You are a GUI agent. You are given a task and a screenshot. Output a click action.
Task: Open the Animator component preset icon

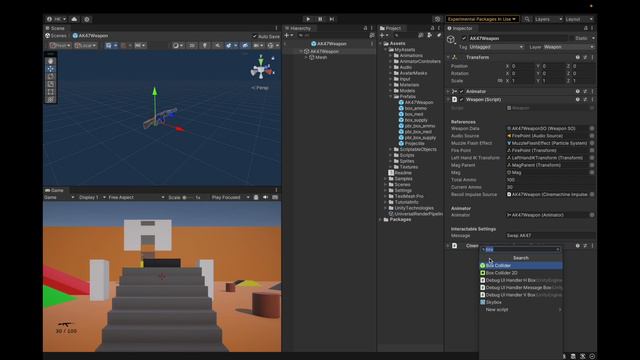(x=585, y=91)
